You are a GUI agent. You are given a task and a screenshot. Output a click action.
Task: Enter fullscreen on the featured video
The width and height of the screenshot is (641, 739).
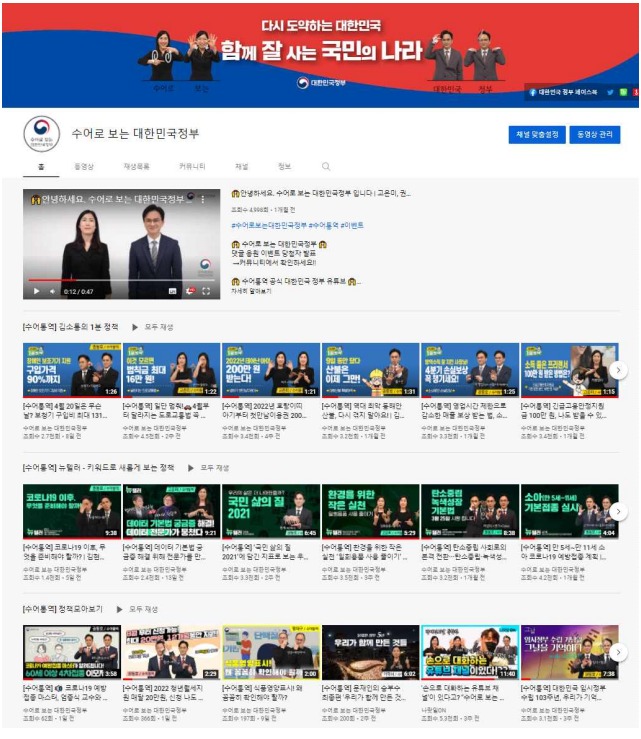pyautogui.click(x=207, y=291)
